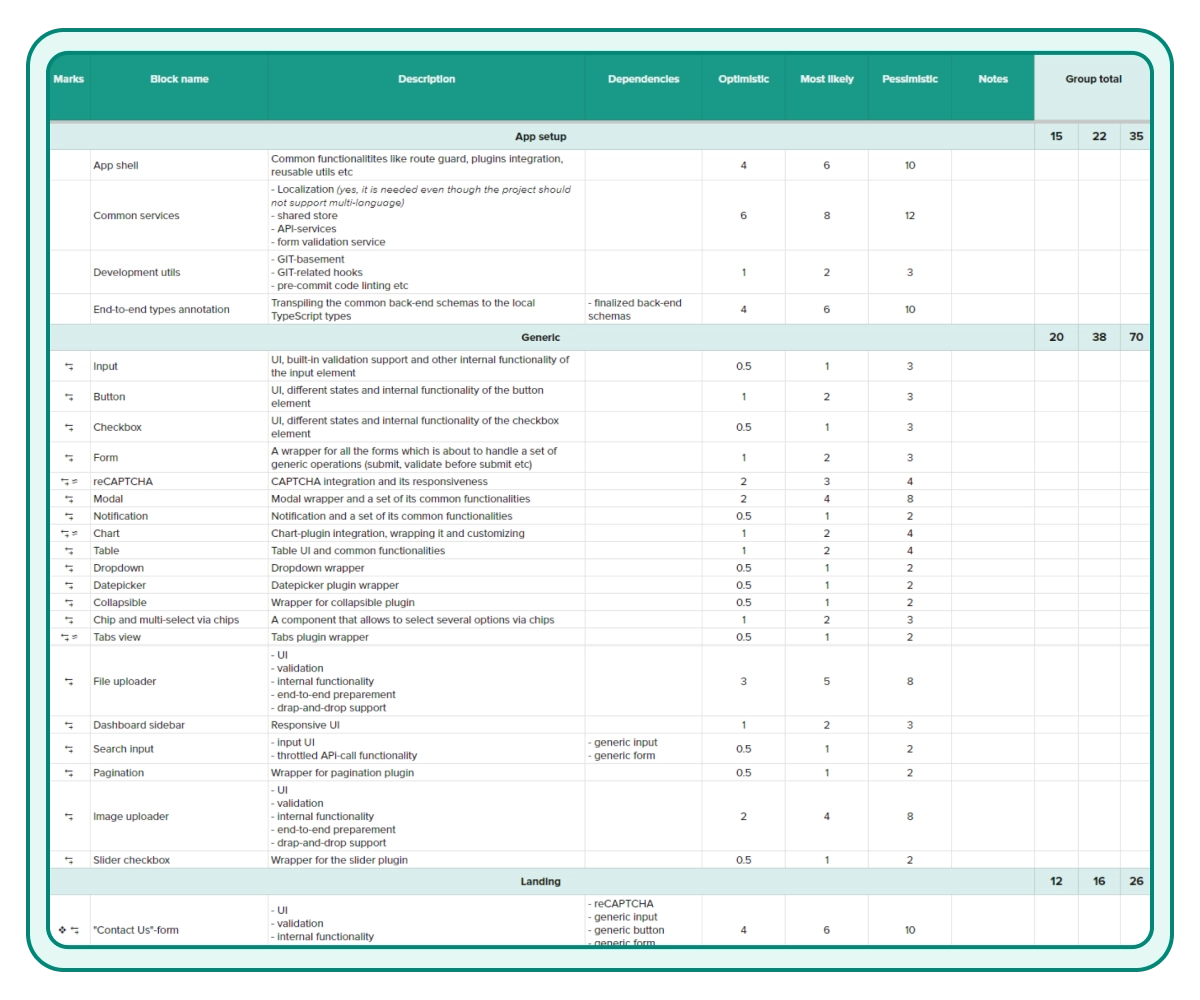Select the Pessimistic header cell
Image resolution: width=1200 pixels, height=1000 pixels.
click(910, 80)
